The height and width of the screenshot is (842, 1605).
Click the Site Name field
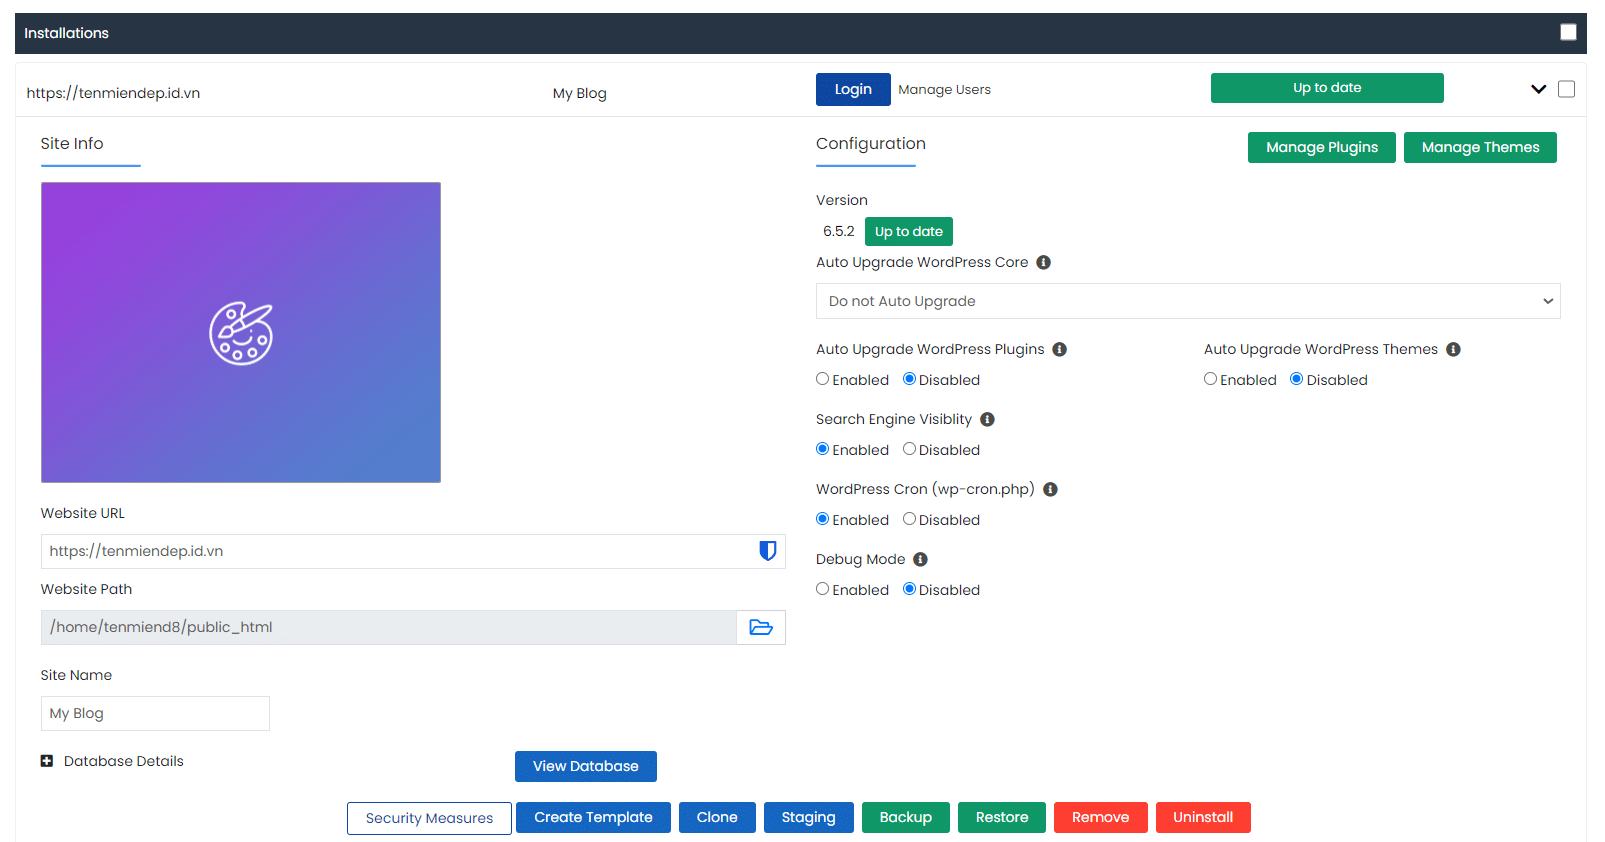(x=155, y=713)
